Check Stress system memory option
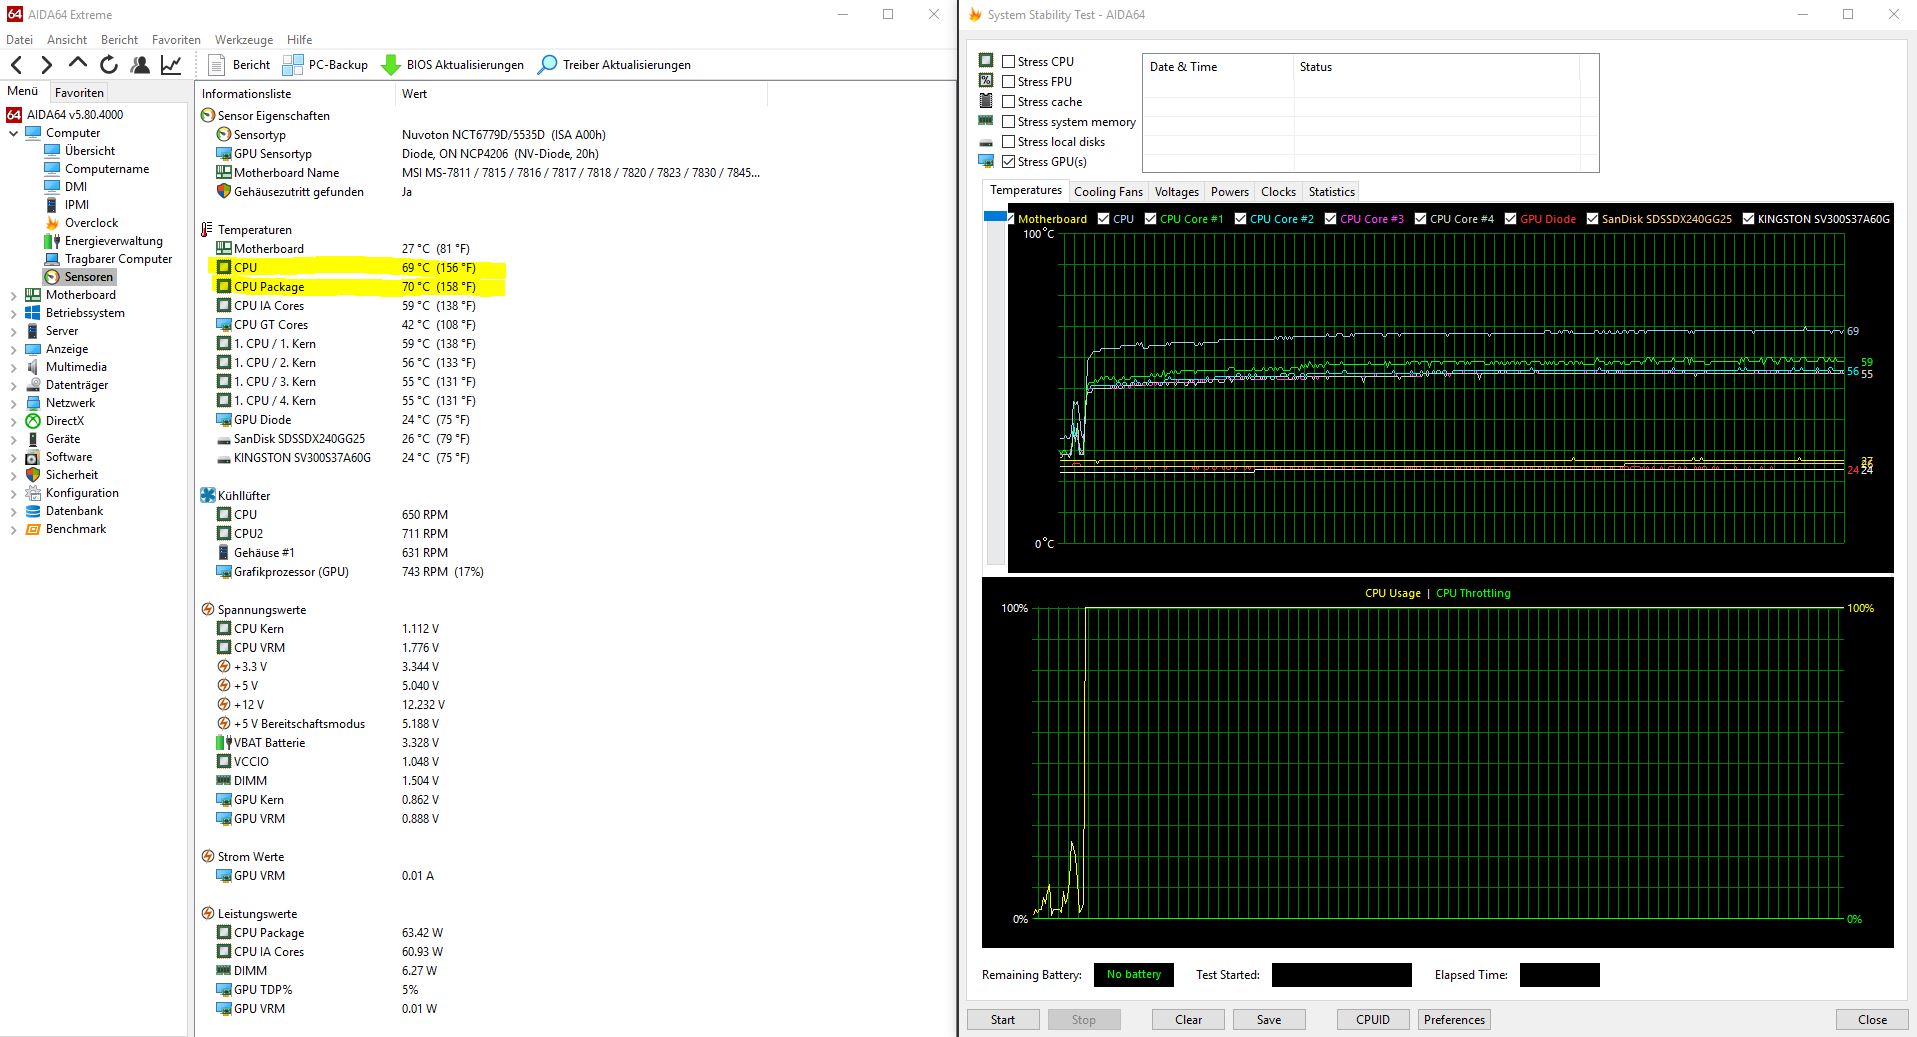 click(1008, 122)
